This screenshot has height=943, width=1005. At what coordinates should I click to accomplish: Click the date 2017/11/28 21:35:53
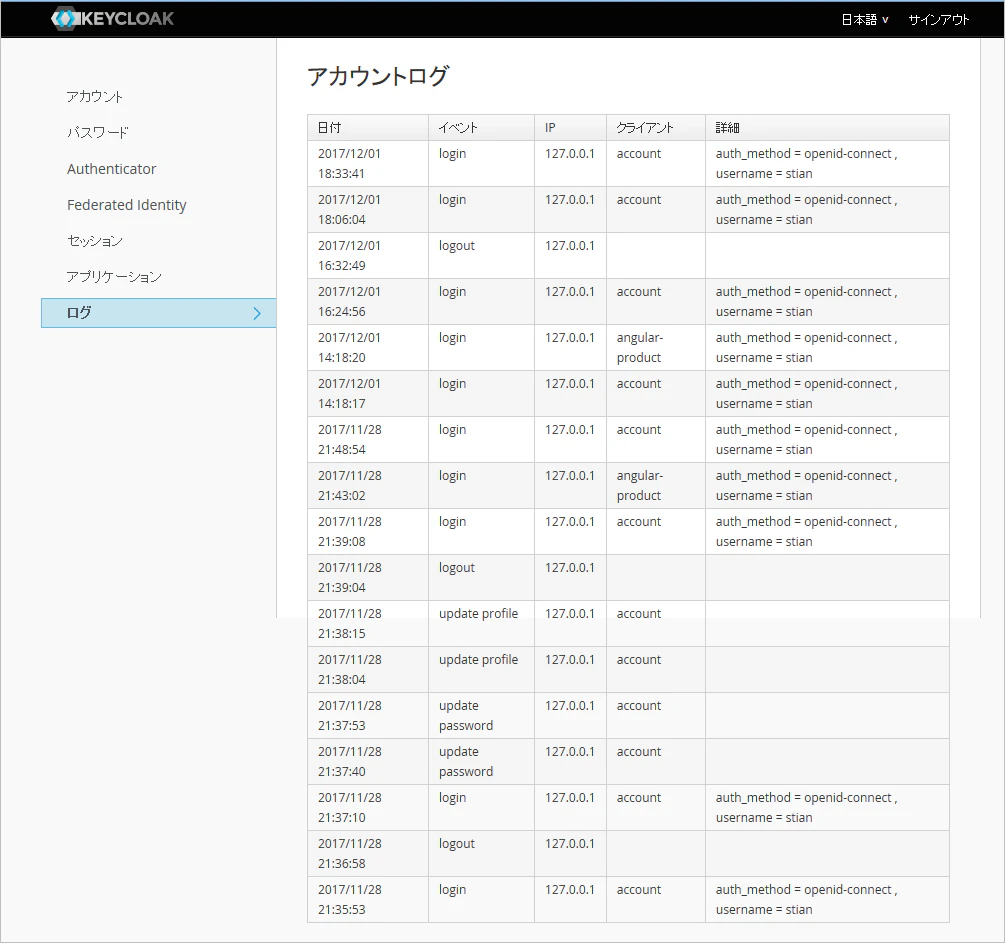(349, 899)
